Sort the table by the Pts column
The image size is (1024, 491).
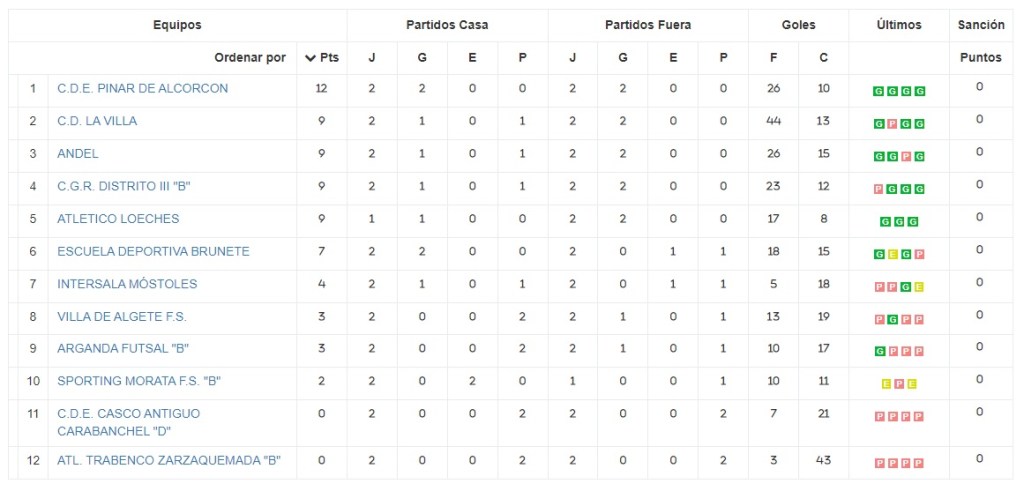tap(322, 58)
